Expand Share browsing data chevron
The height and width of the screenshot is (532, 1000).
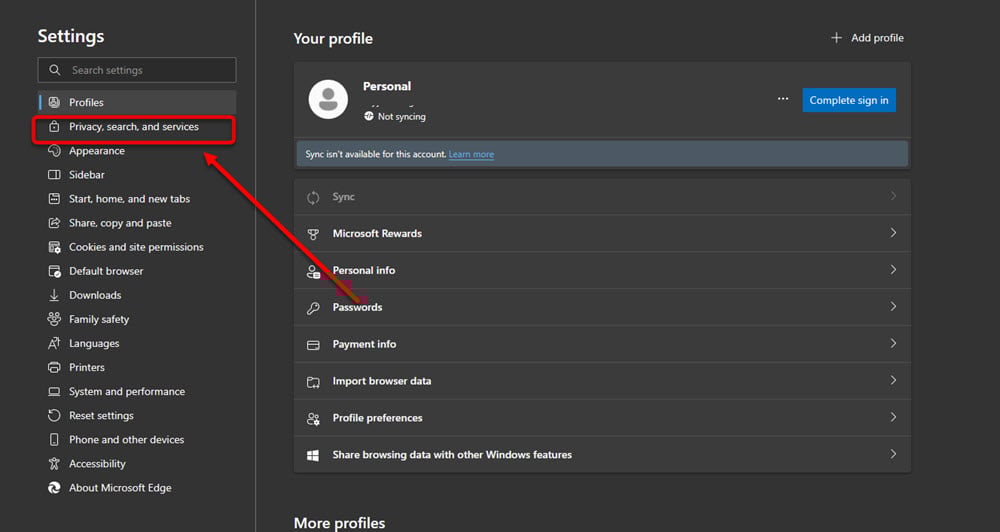tap(893, 454)
